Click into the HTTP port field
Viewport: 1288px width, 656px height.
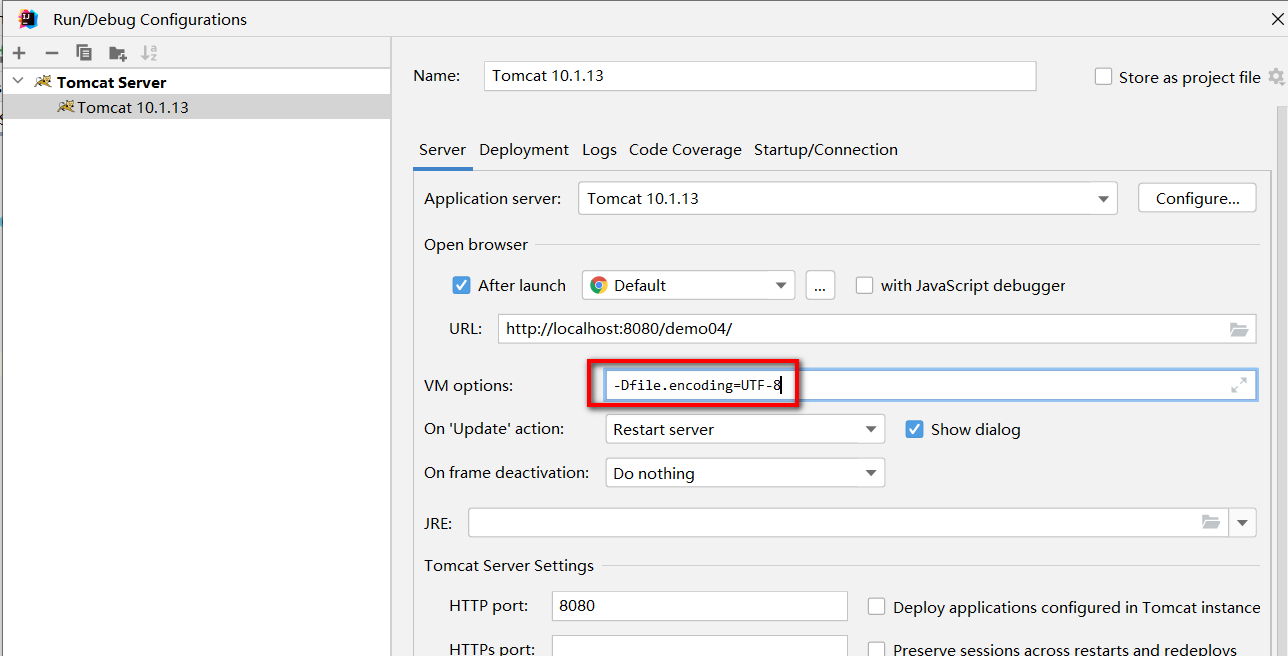699,606
